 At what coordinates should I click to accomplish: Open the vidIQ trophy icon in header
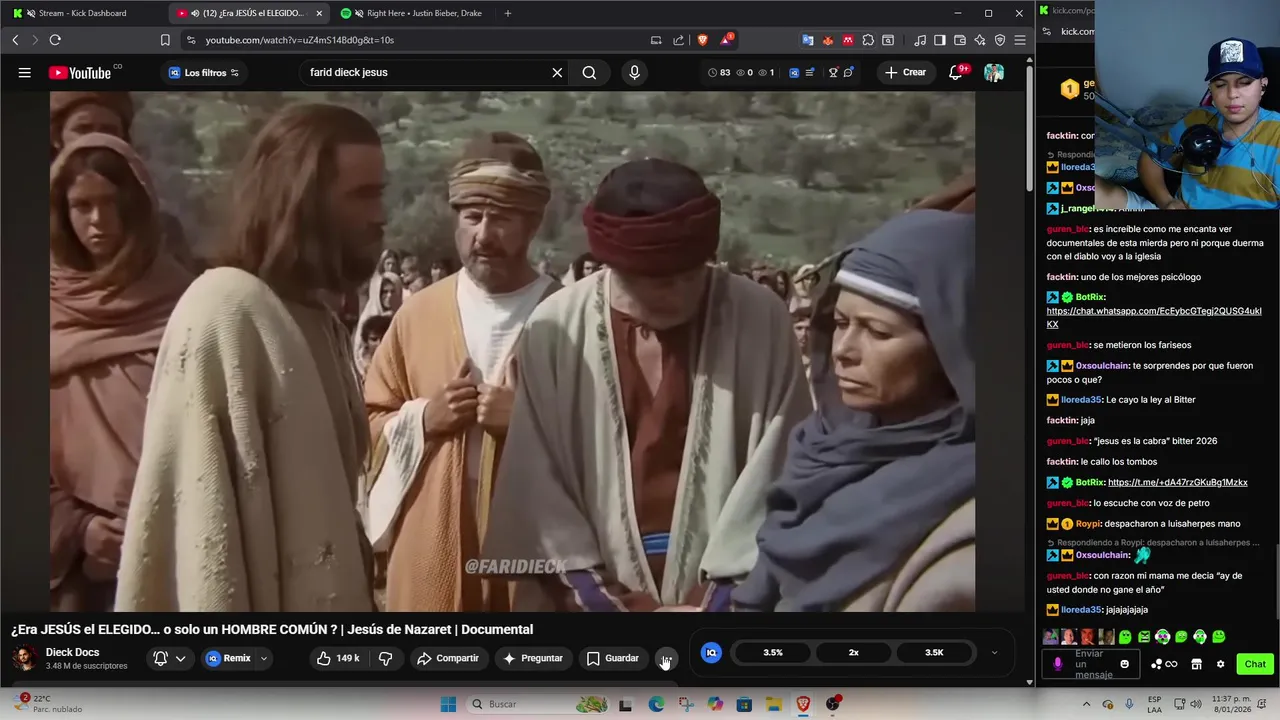833,72
